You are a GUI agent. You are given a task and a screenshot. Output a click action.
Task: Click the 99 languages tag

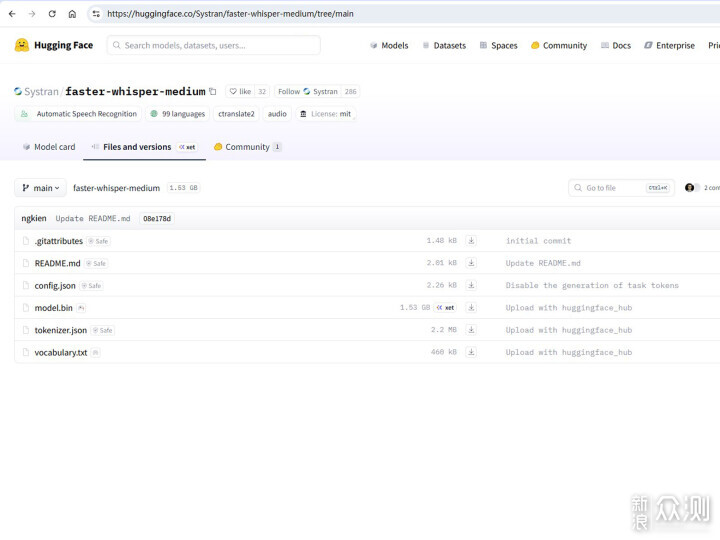pyautogui.click(x=178, y=114)
